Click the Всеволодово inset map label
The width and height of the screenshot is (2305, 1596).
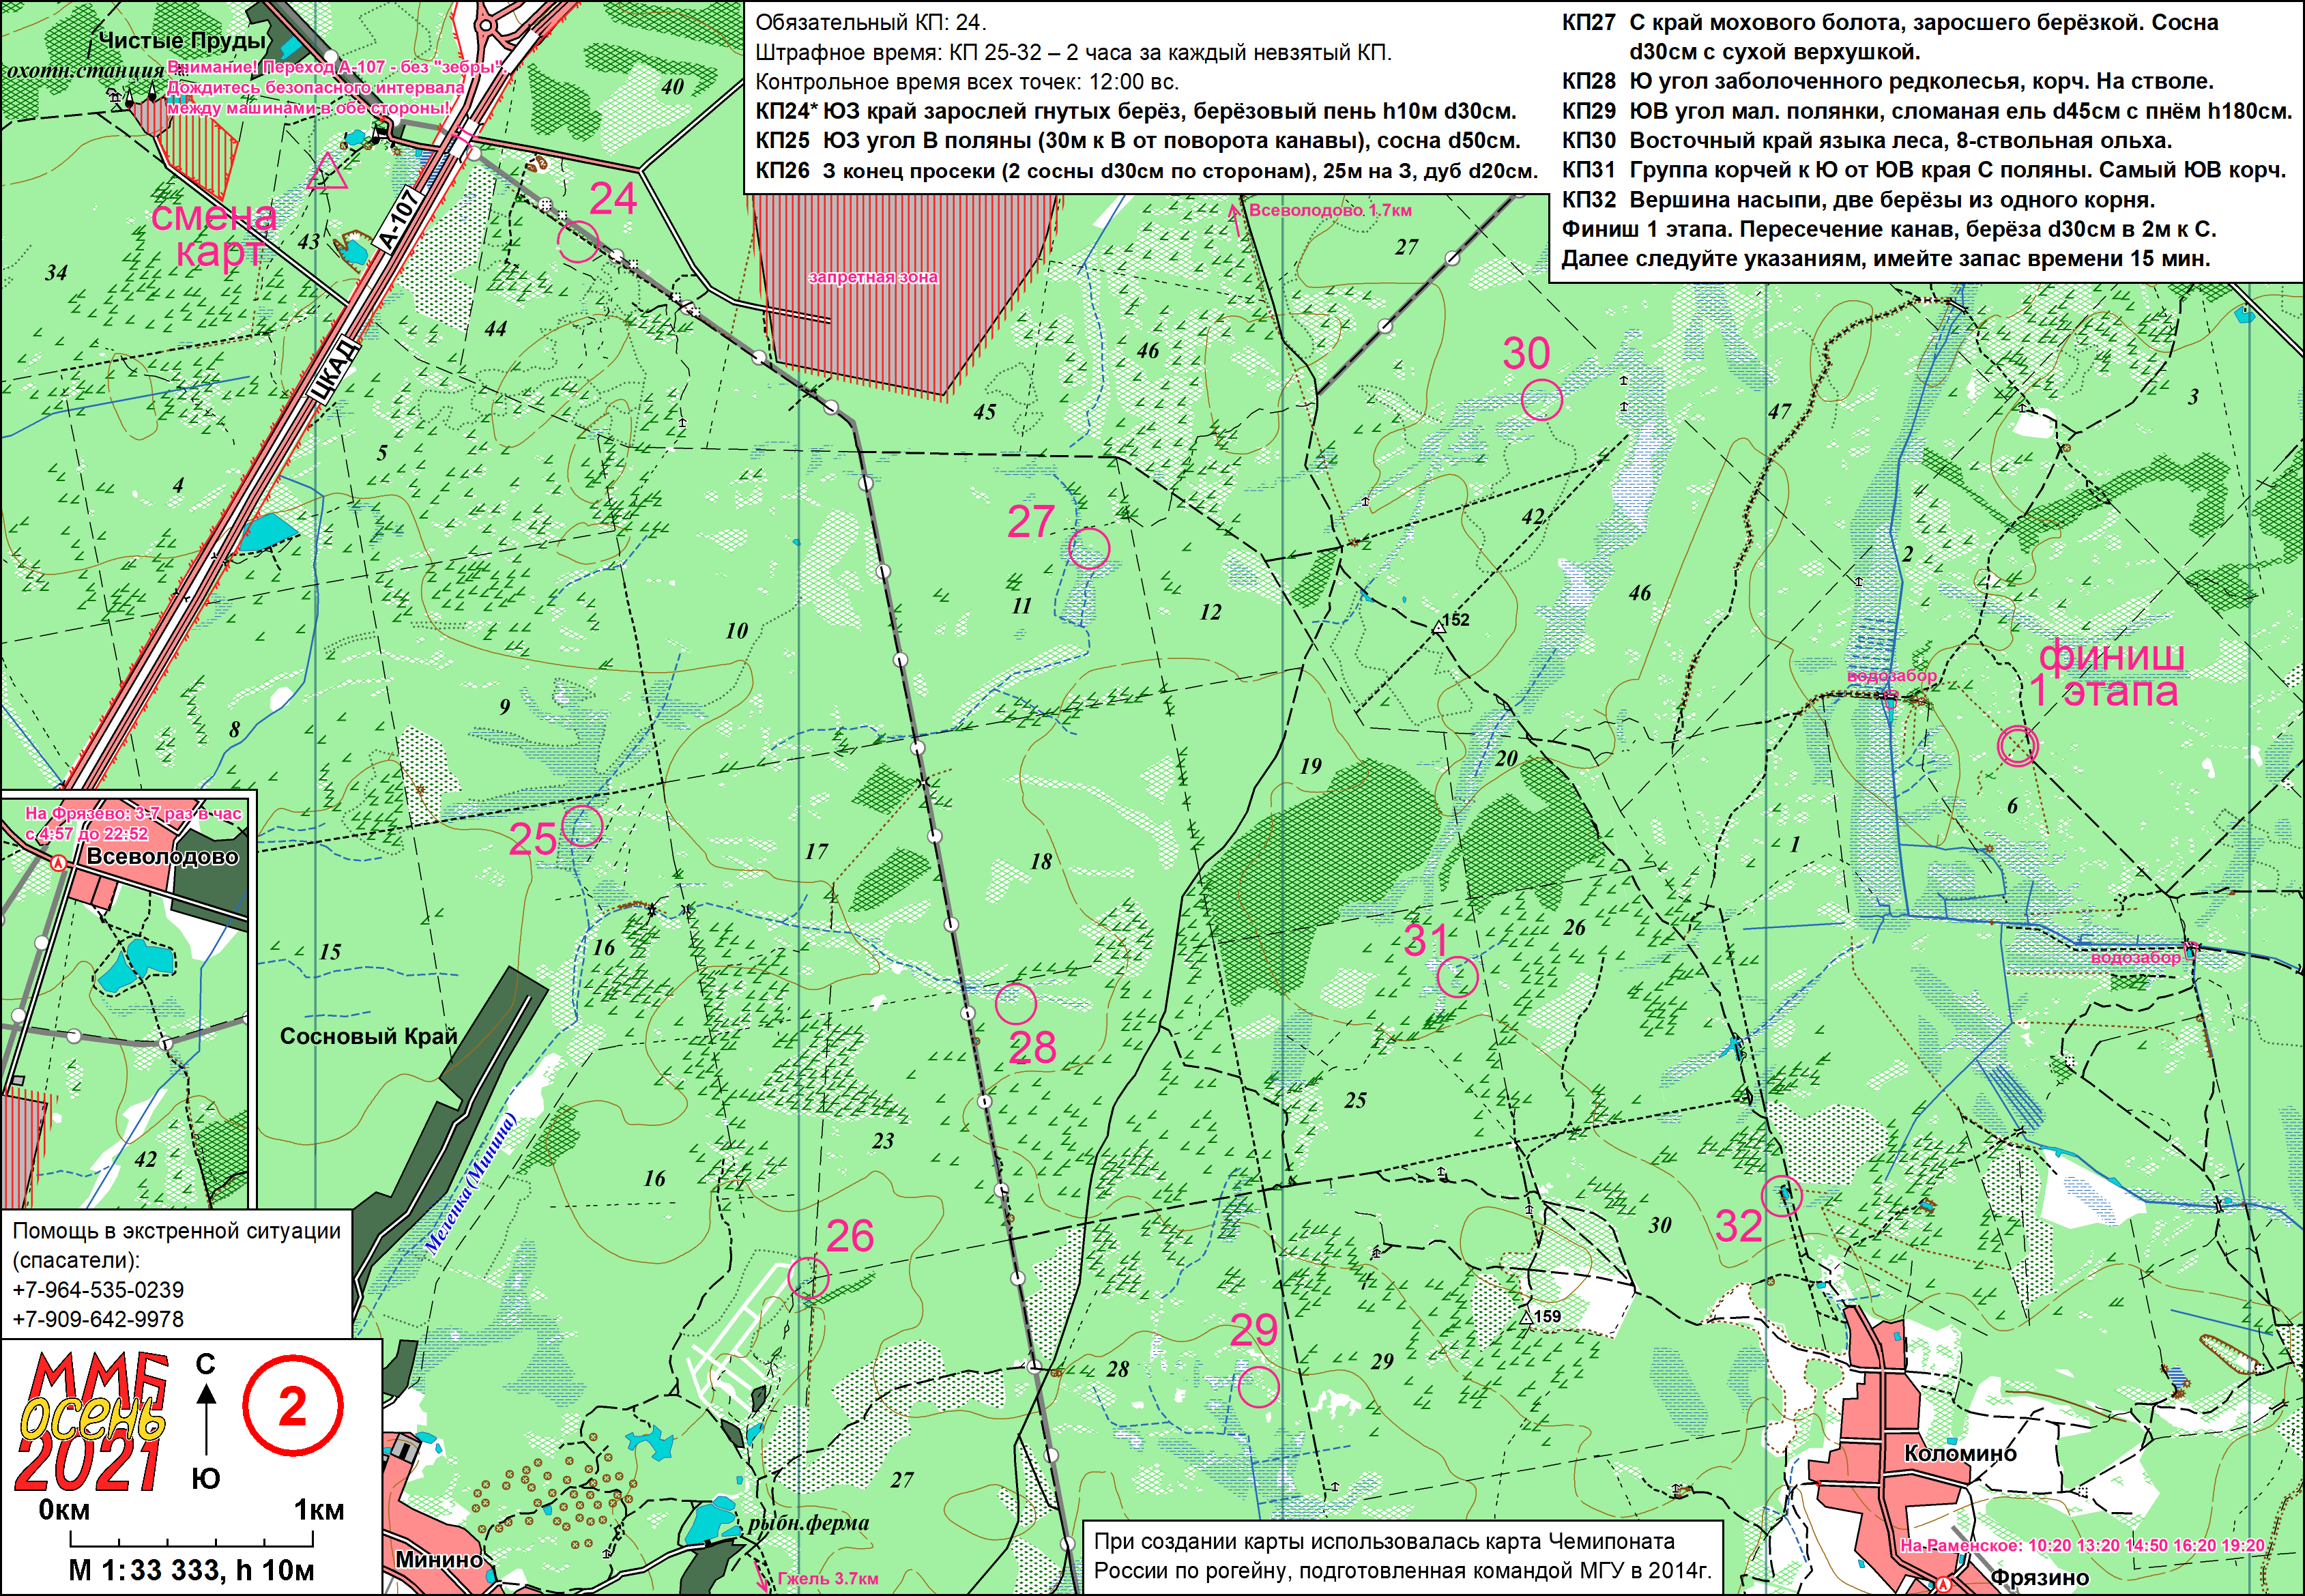(163, 857)
